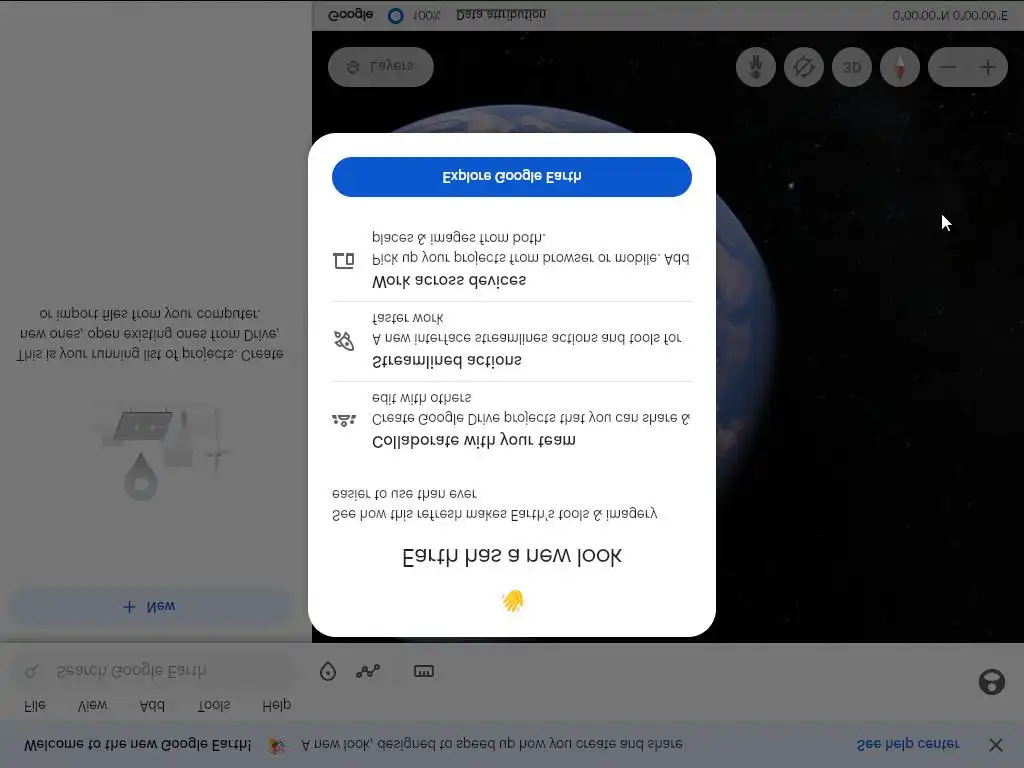
Task: Zoom out with the minus button
Action: (948, 67)
